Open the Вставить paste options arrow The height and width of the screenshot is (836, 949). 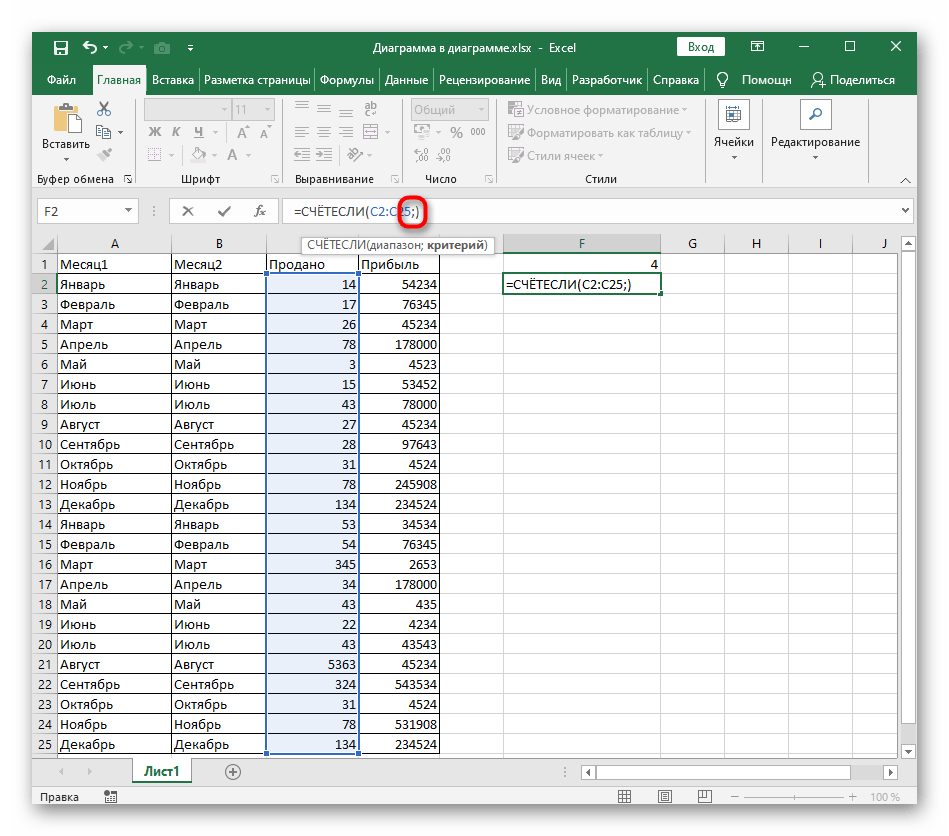click(66, 160)
